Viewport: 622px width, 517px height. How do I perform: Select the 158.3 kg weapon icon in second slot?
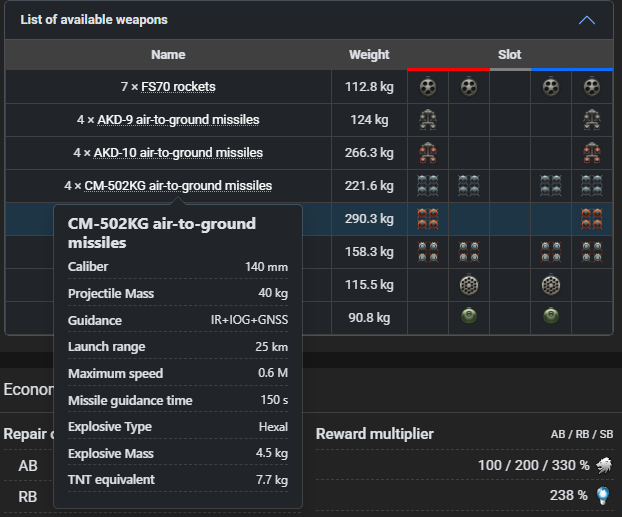[x=468, y=252]
